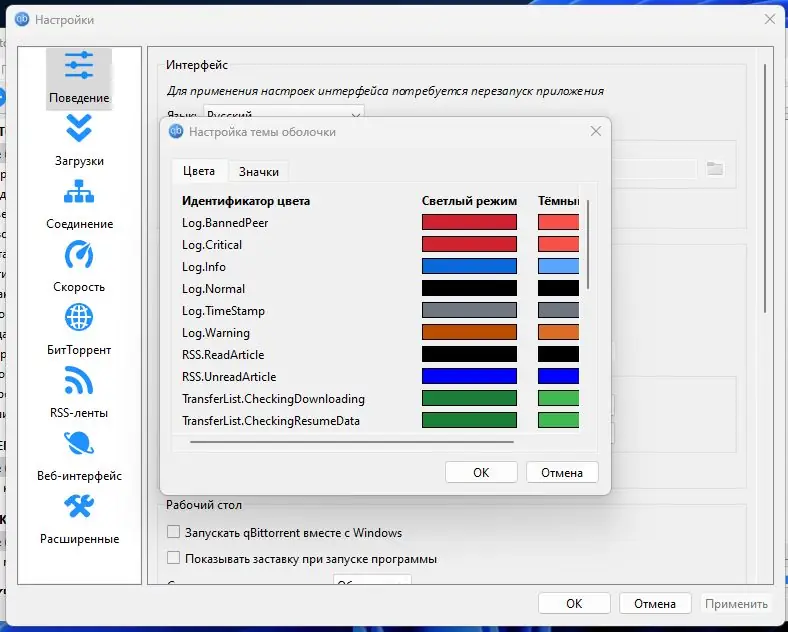Viewport: 788px width, 632px height.
Task: Pick Log.BannedPeer dark mode color
Action: click(558, 222)
